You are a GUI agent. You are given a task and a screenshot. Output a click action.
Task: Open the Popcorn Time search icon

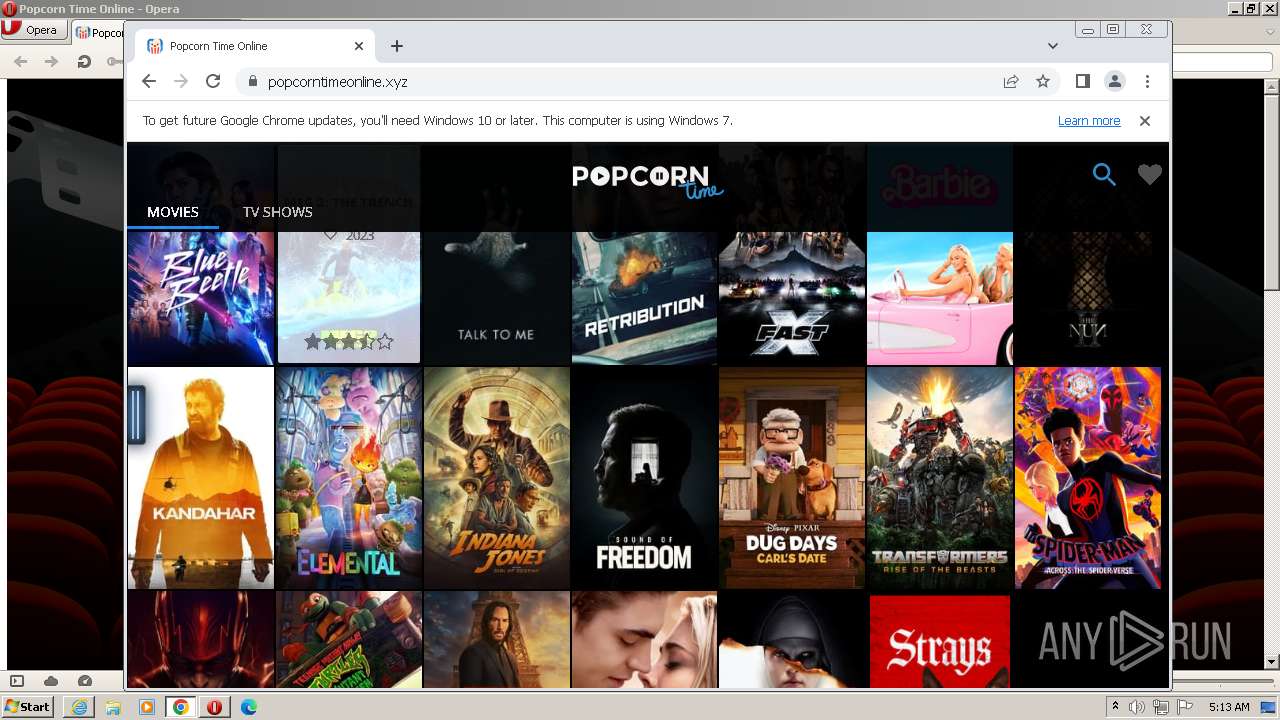1104,175
